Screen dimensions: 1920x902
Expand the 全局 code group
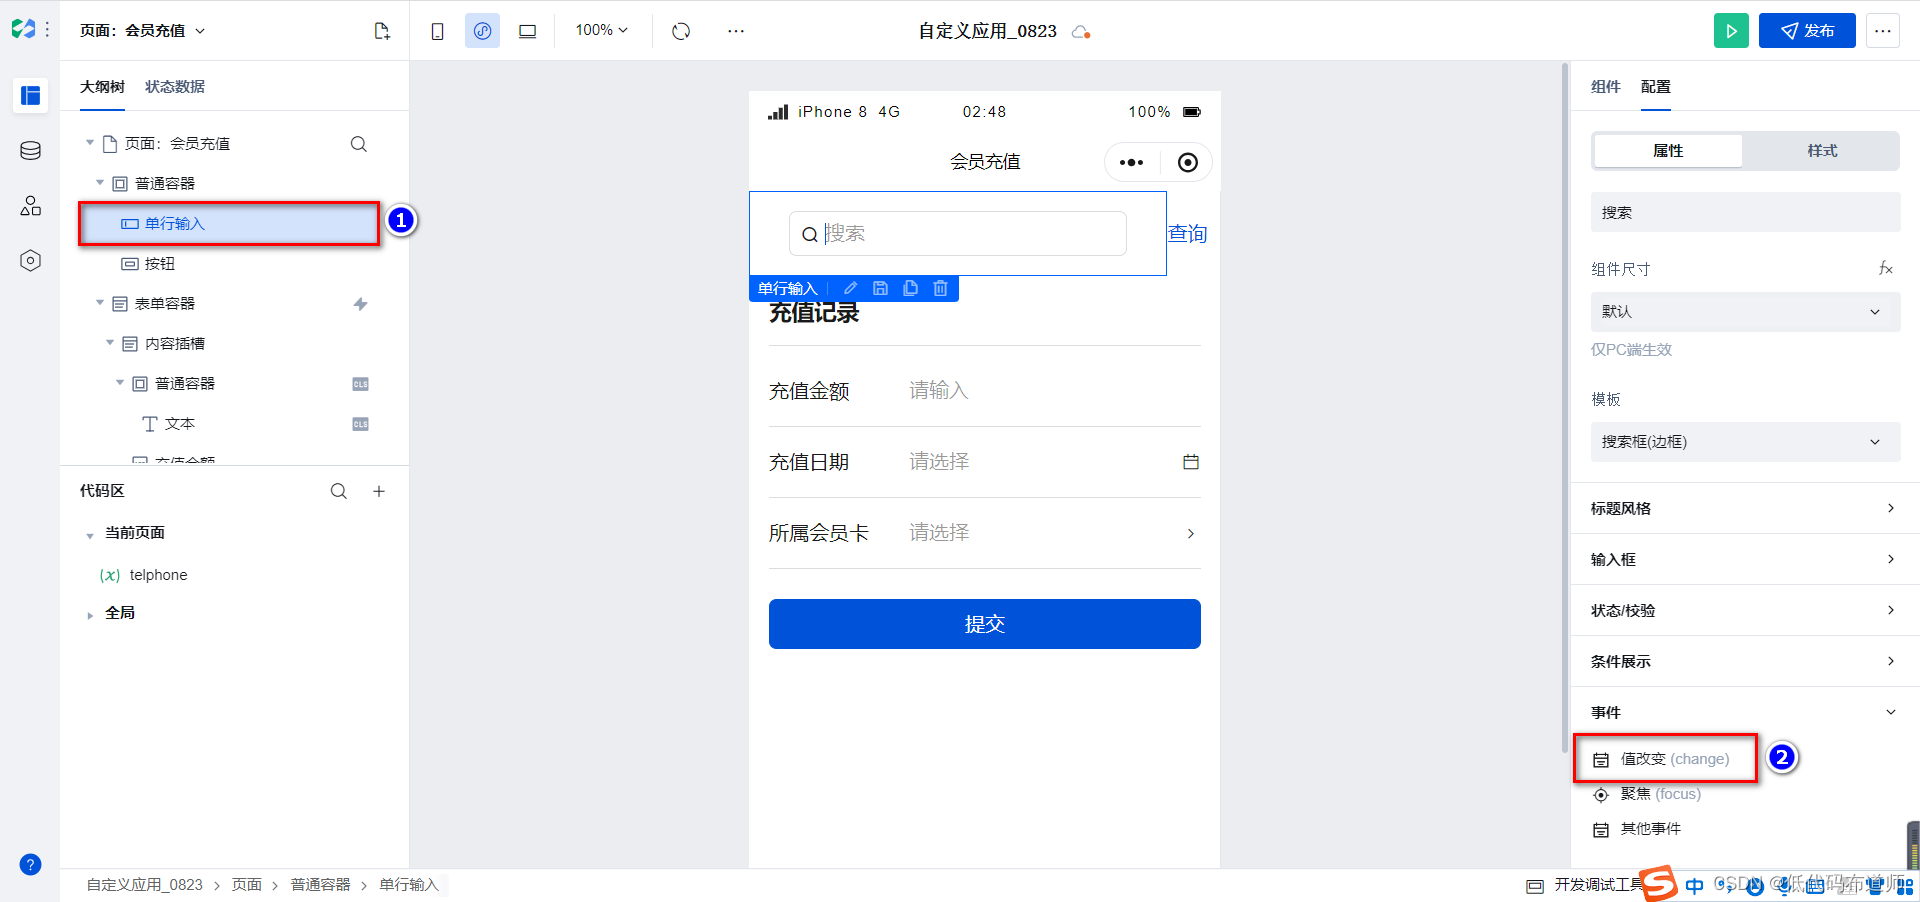(x=90, y=615)
